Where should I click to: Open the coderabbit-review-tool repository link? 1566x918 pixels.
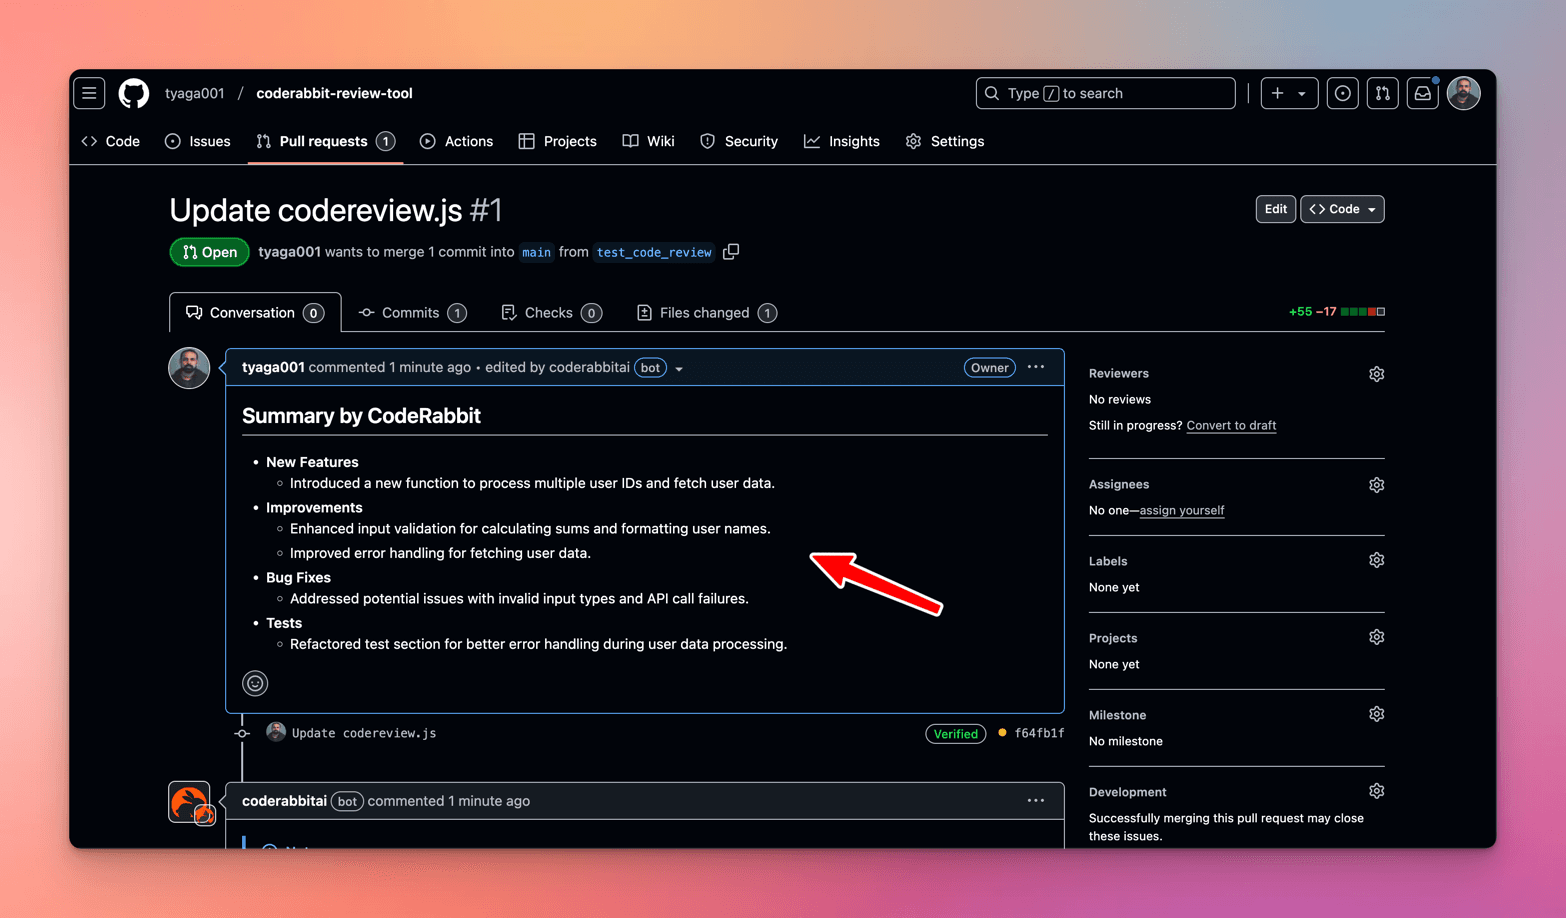point(334,93)
